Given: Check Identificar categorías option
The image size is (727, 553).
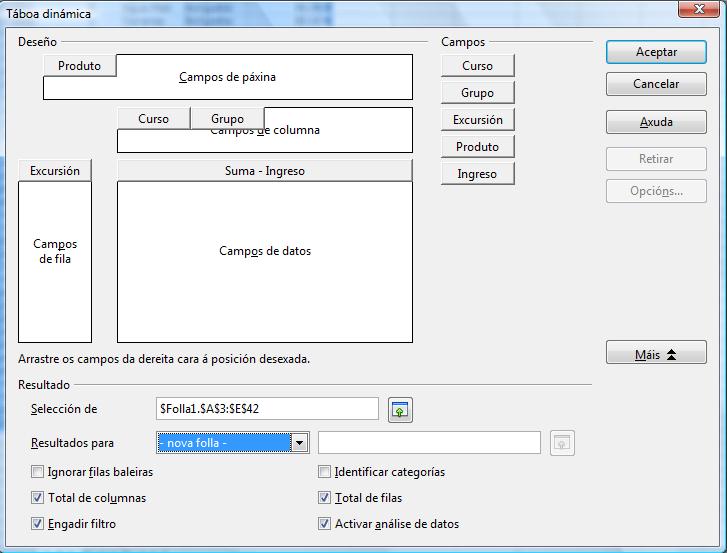Looking at the screenshot, I should (x=324, y=472).
